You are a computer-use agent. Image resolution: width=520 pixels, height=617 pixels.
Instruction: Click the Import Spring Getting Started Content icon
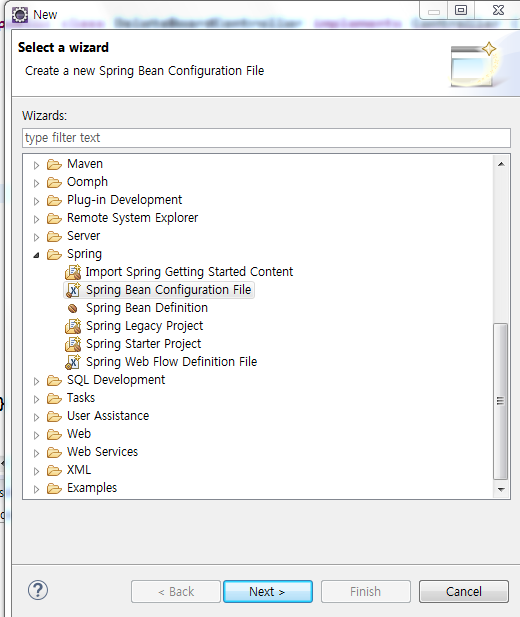[x=73, y=272]
